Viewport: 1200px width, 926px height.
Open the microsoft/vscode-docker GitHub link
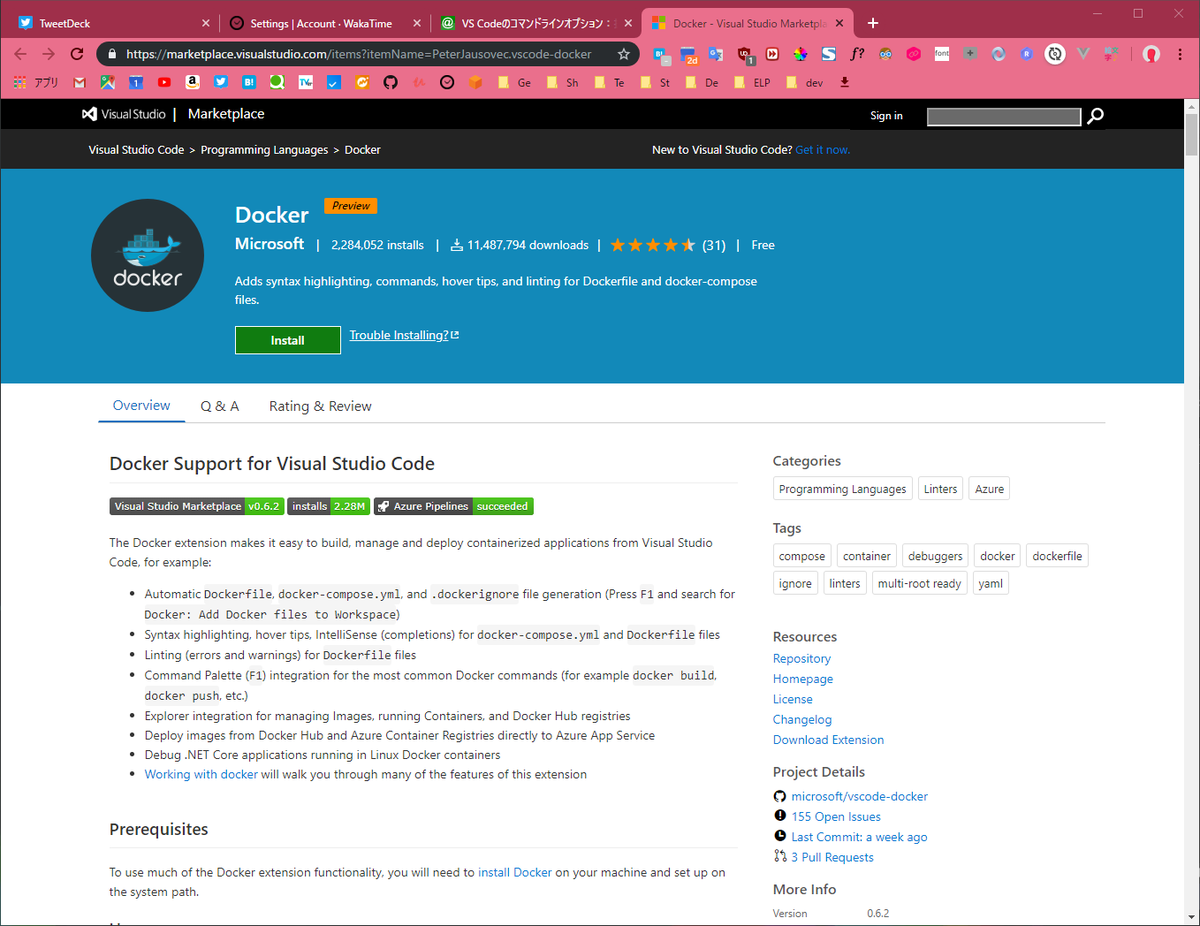[859, 796]
